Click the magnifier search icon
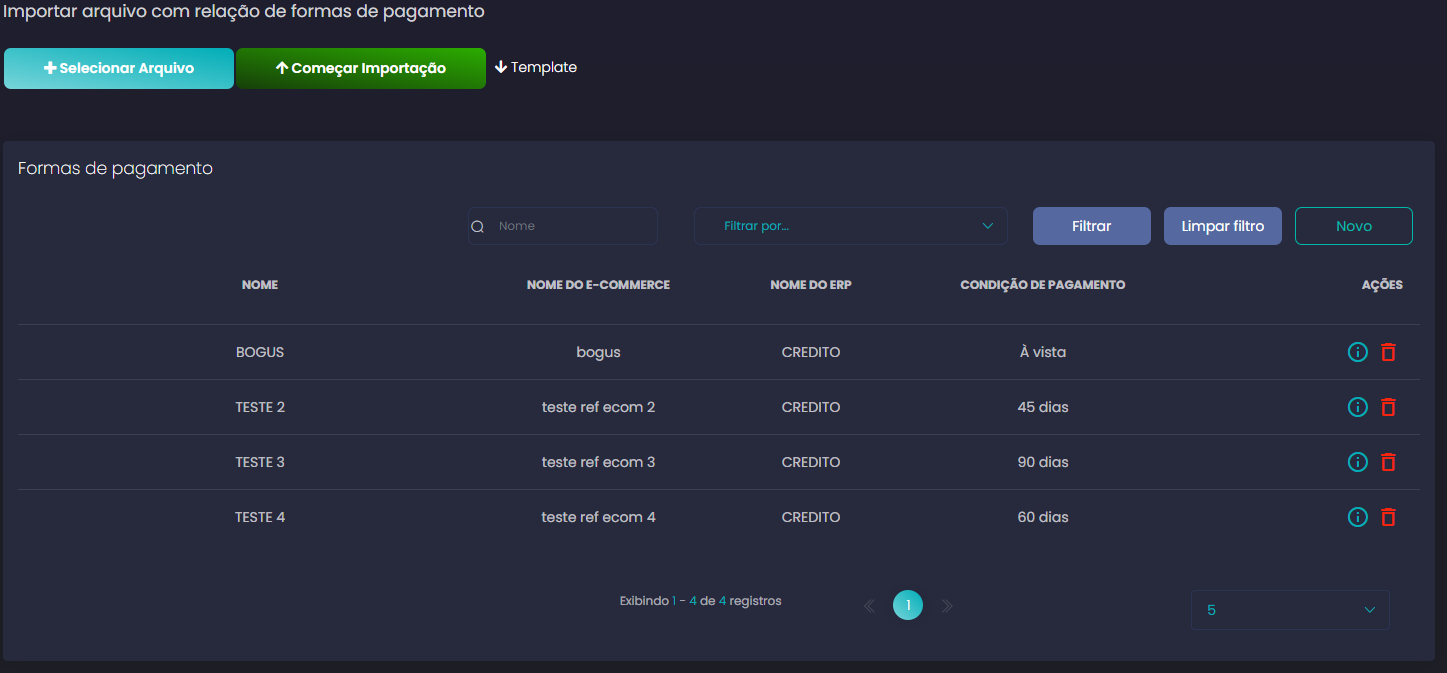 click(478, 226)
